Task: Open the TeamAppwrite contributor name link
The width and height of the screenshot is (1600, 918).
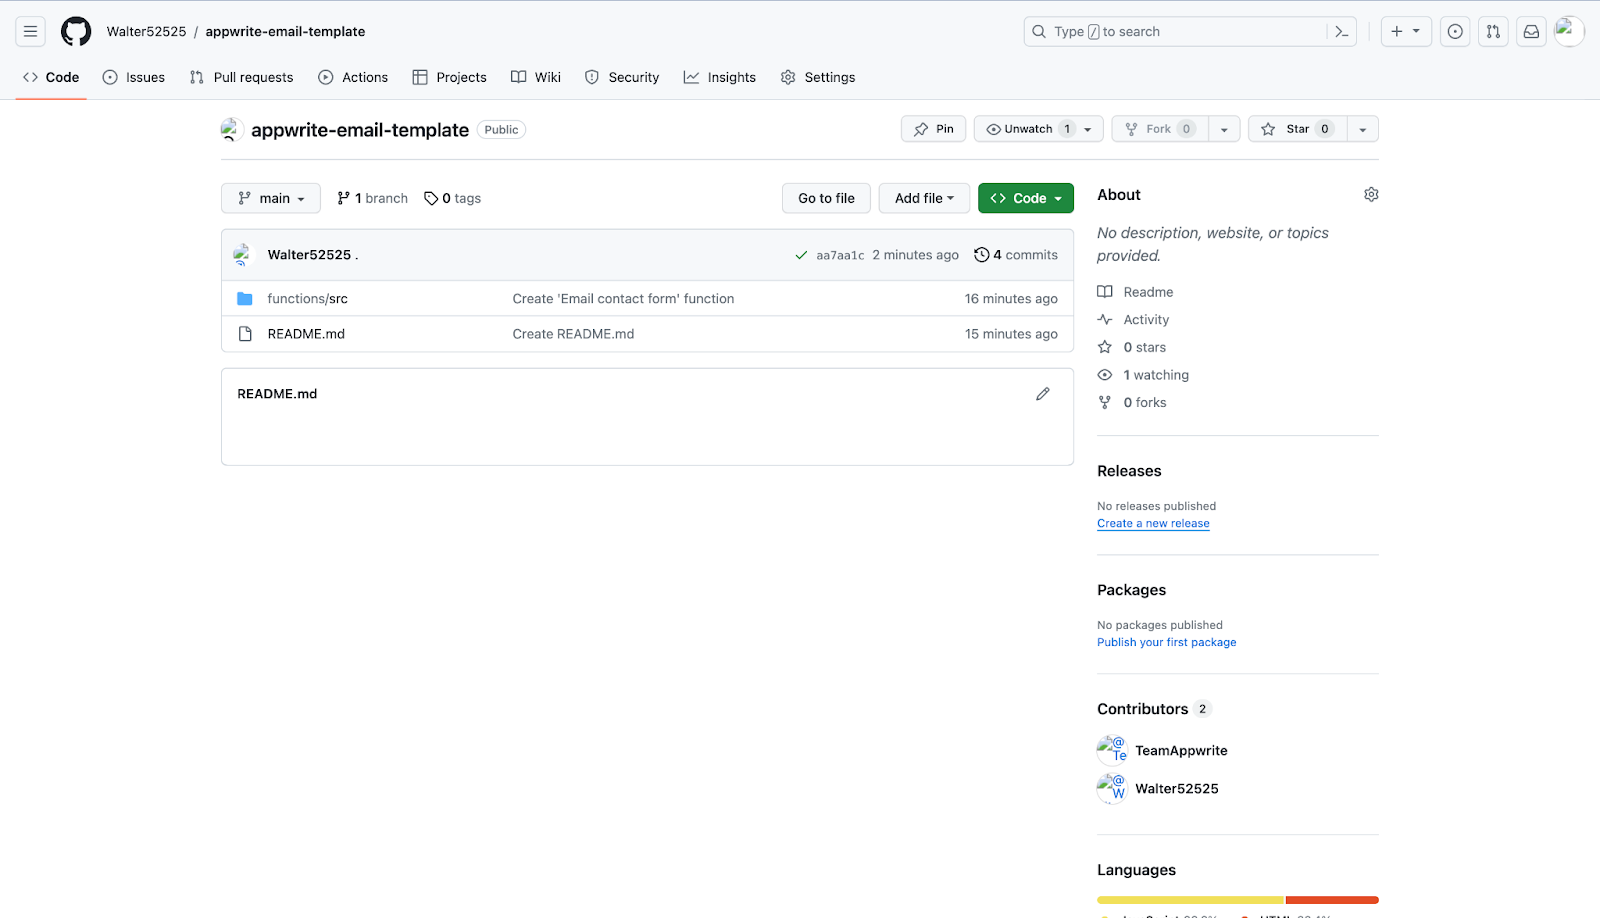Action: [x=1181, y=750]
